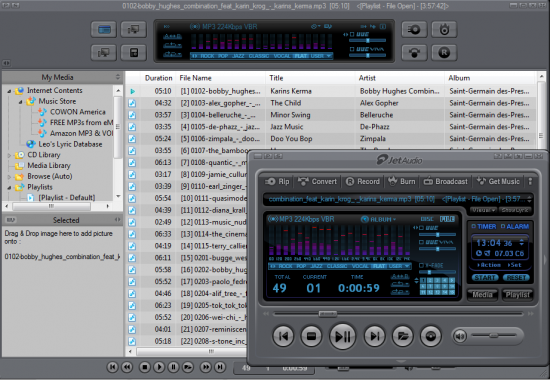Select the playlist row titled Minor Swing
This screenshot has width=550, height=380.
click(330, 115)
